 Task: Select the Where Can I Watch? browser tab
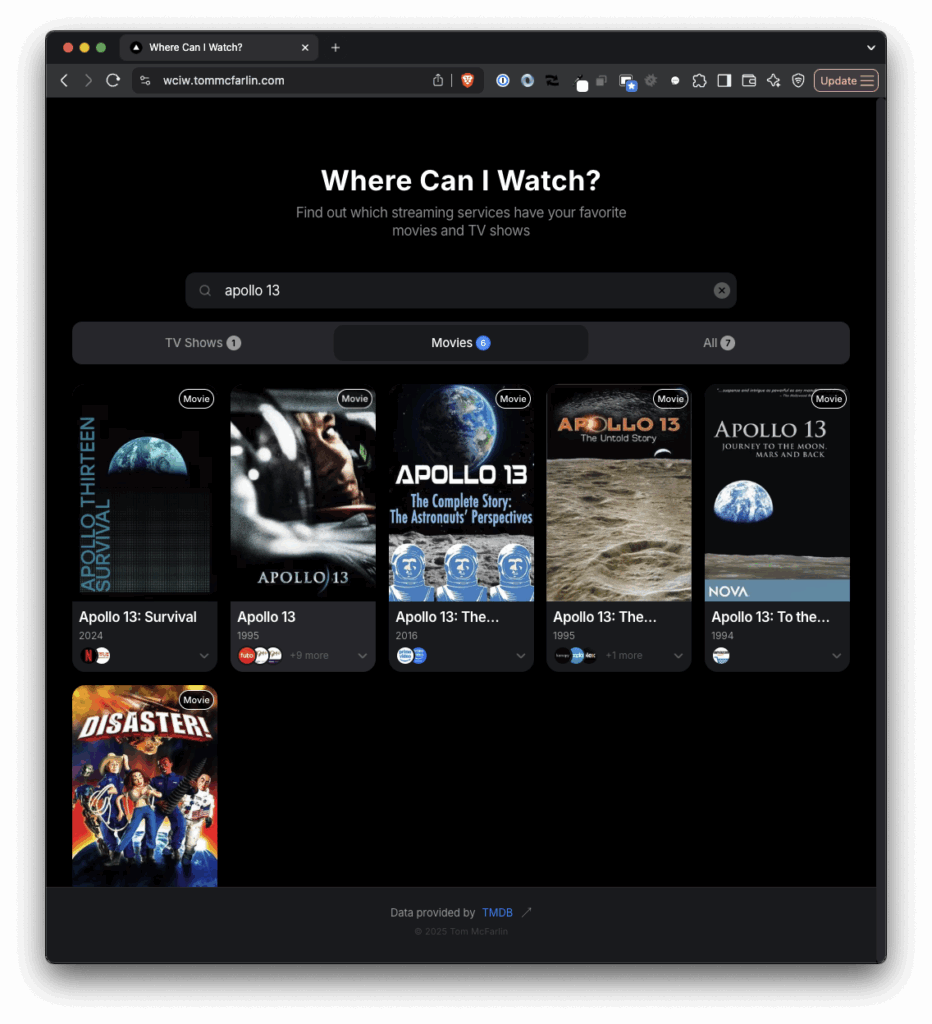219,47
